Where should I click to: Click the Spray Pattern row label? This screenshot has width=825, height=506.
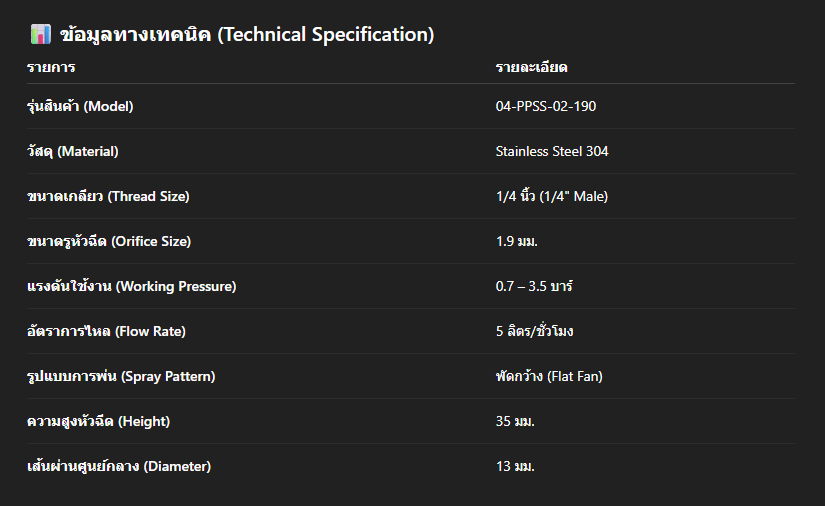(x=121, y=376)
